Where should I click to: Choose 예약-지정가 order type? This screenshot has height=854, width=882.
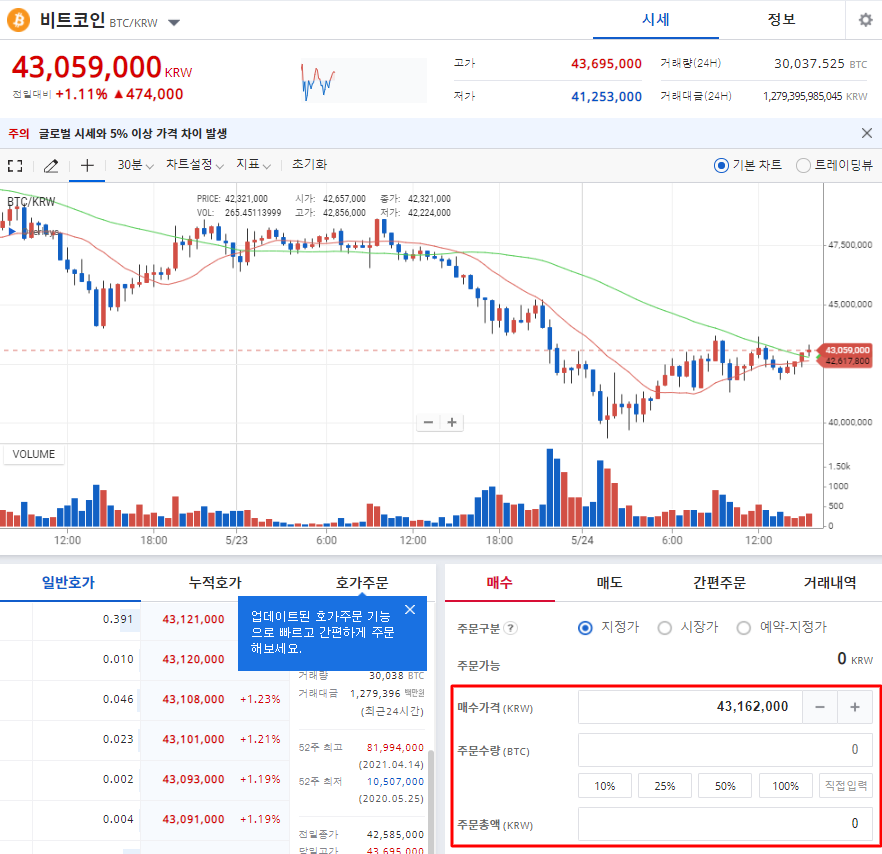pos(744,627)
